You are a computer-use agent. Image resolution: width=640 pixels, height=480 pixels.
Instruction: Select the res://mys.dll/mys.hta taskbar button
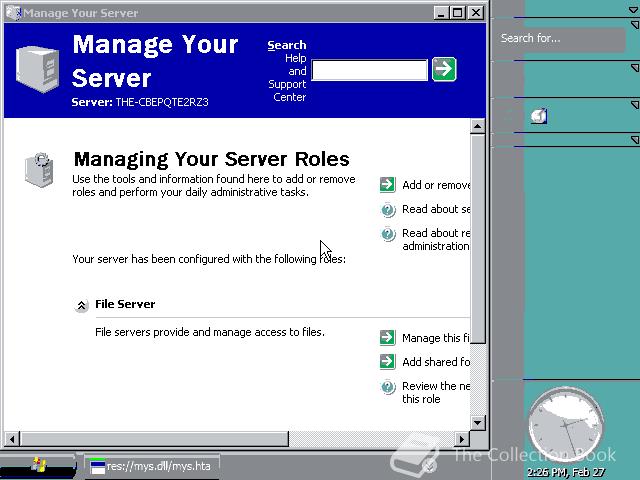coord(152,466)
